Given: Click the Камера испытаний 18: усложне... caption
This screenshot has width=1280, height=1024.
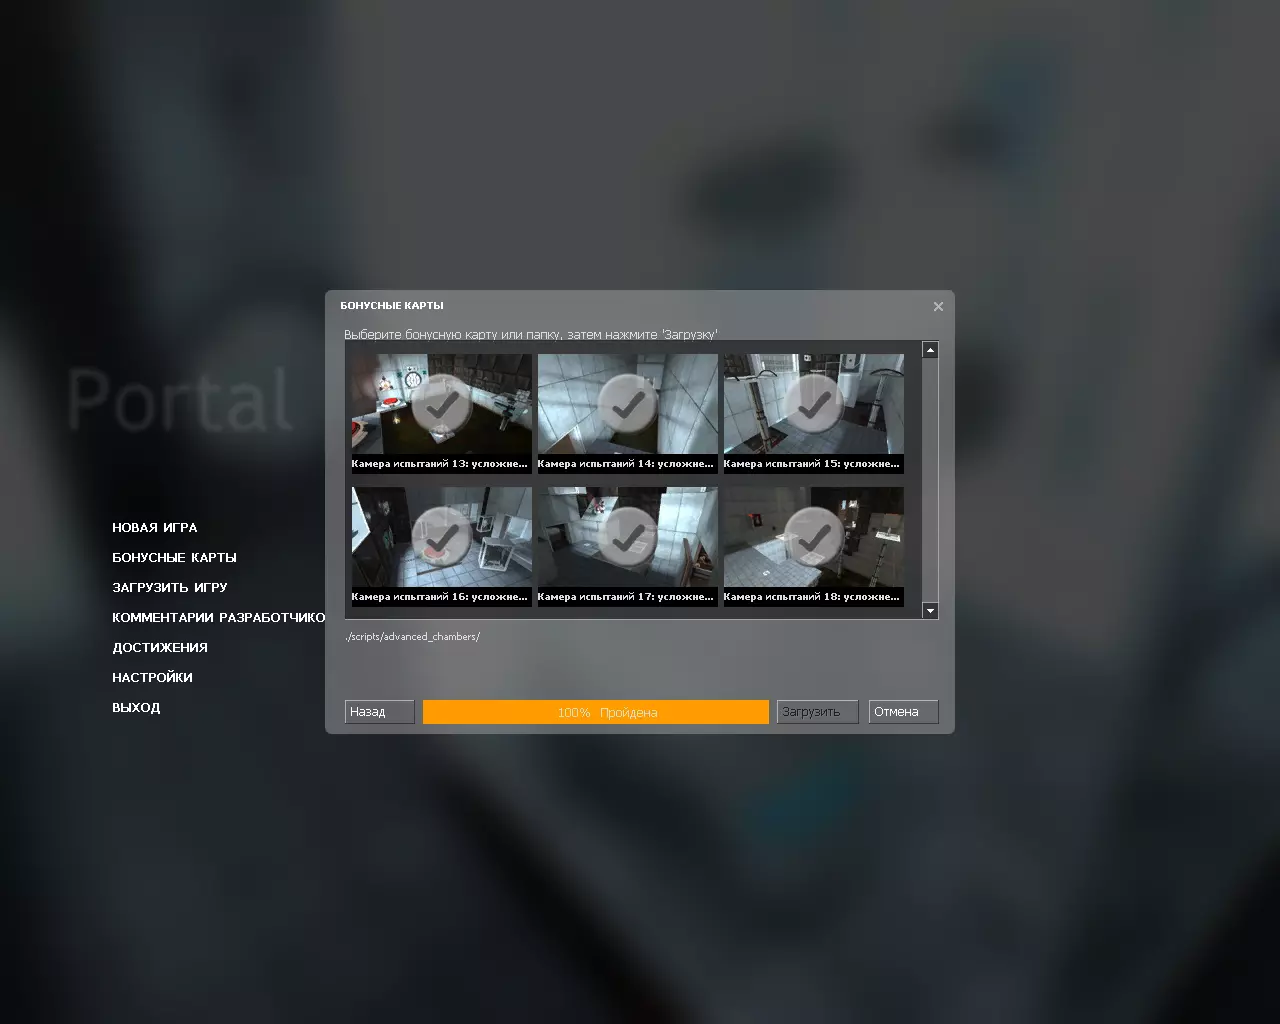Looking at the screenshot, I should 811,597.
